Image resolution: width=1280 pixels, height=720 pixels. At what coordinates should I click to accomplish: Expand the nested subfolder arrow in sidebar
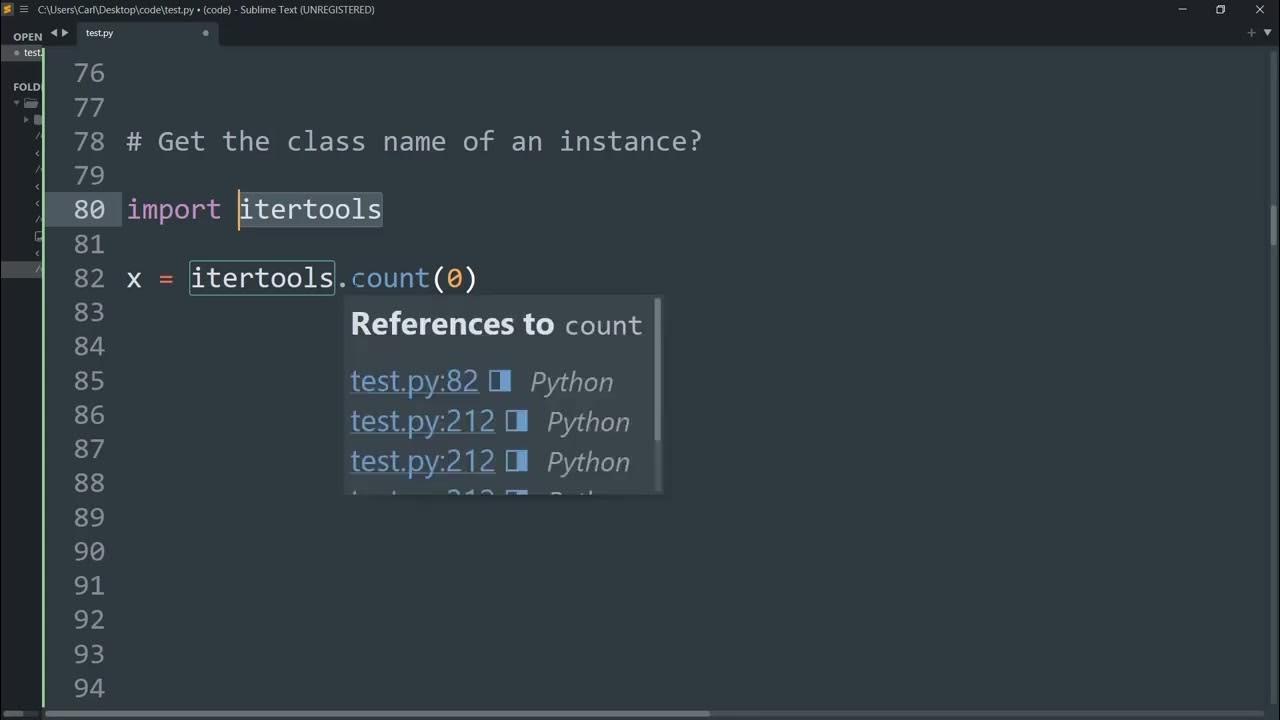pyautogui.click(x=27, y=120)
